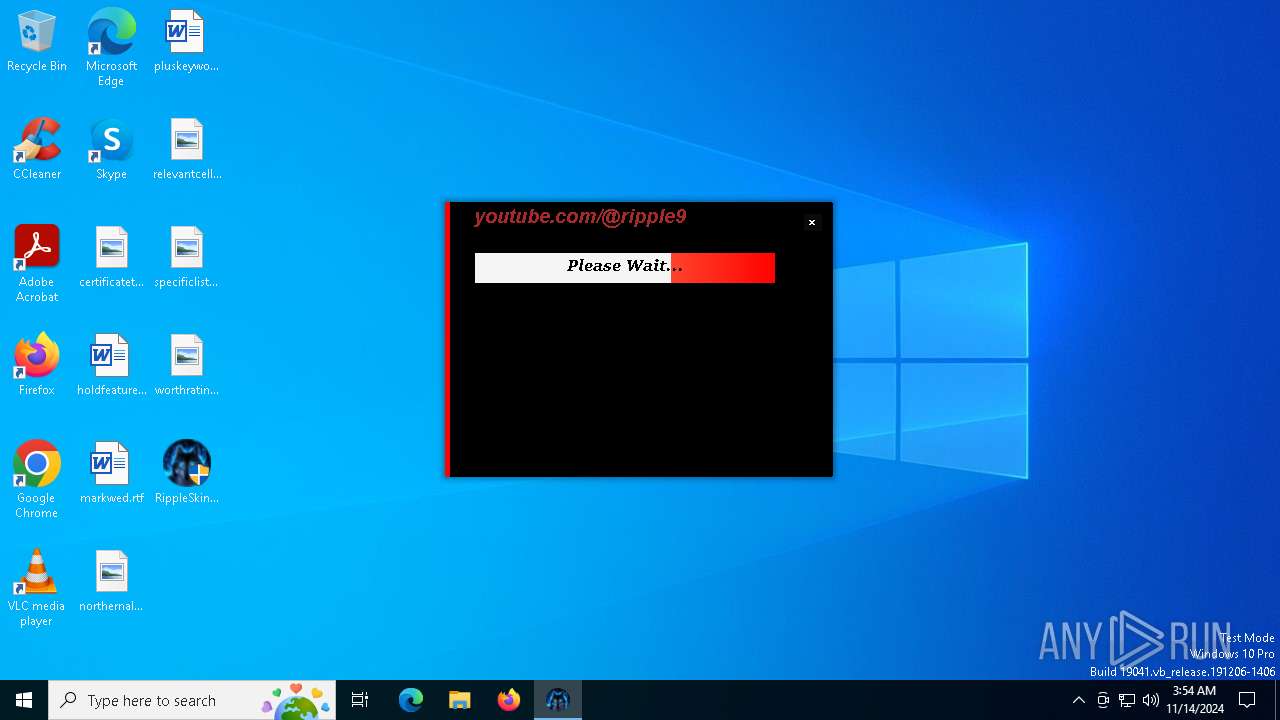Select the CCleaner desktop shortcut
1280x720 pixels.
click(37, 149)
